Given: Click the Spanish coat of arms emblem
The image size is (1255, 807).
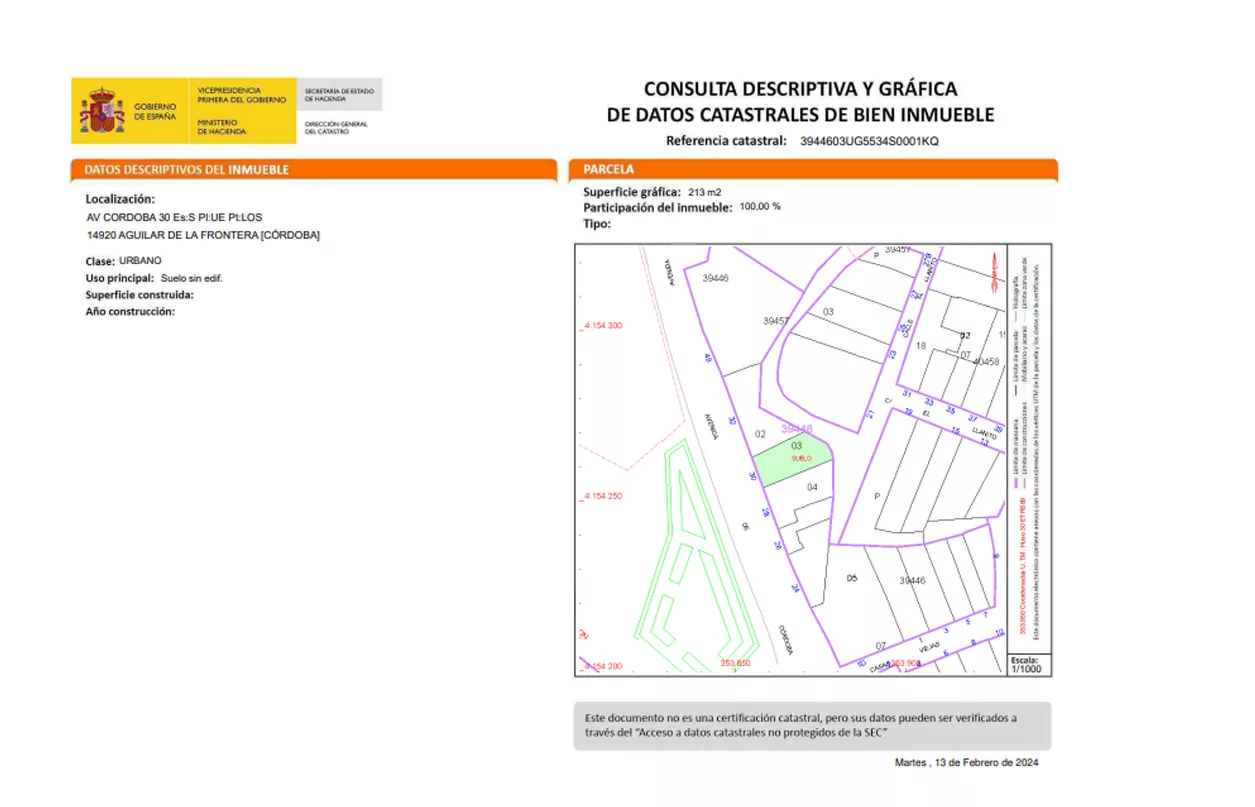Looking at the screenshot, I should click(102, 111).
